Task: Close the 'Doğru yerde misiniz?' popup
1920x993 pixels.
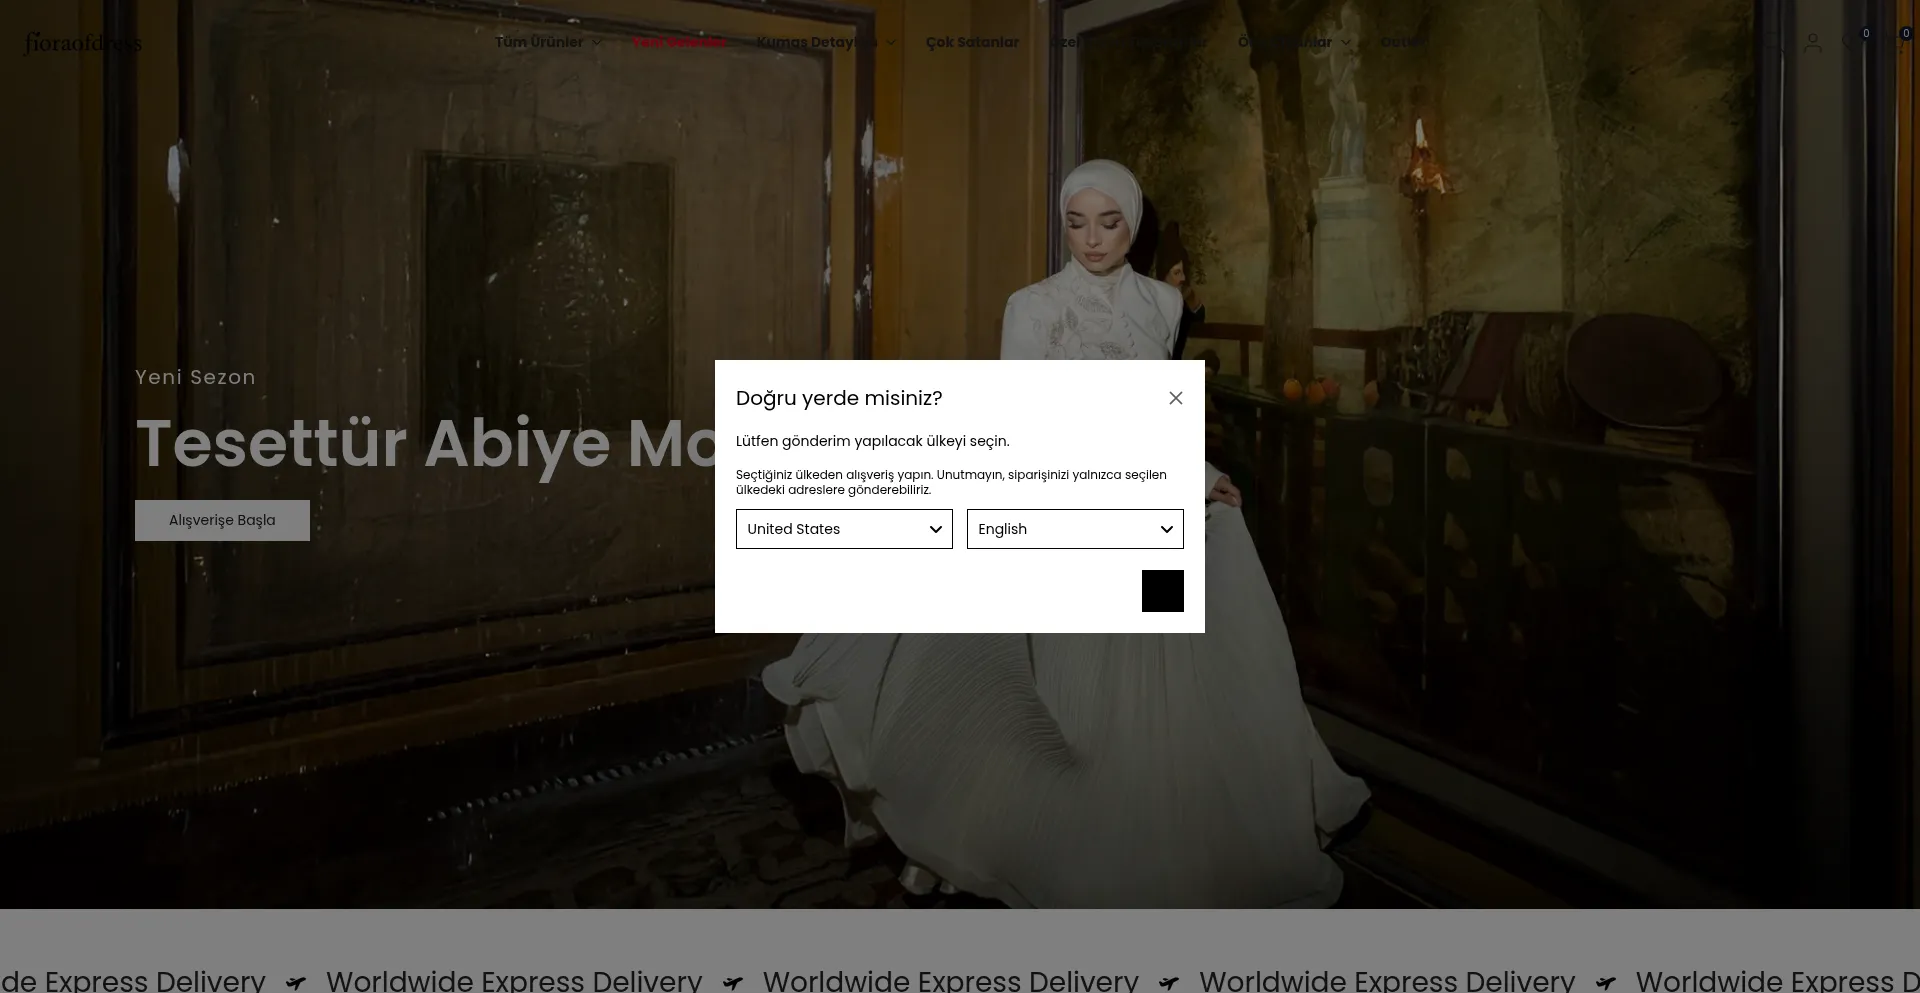Action: tap(1176, 398)
